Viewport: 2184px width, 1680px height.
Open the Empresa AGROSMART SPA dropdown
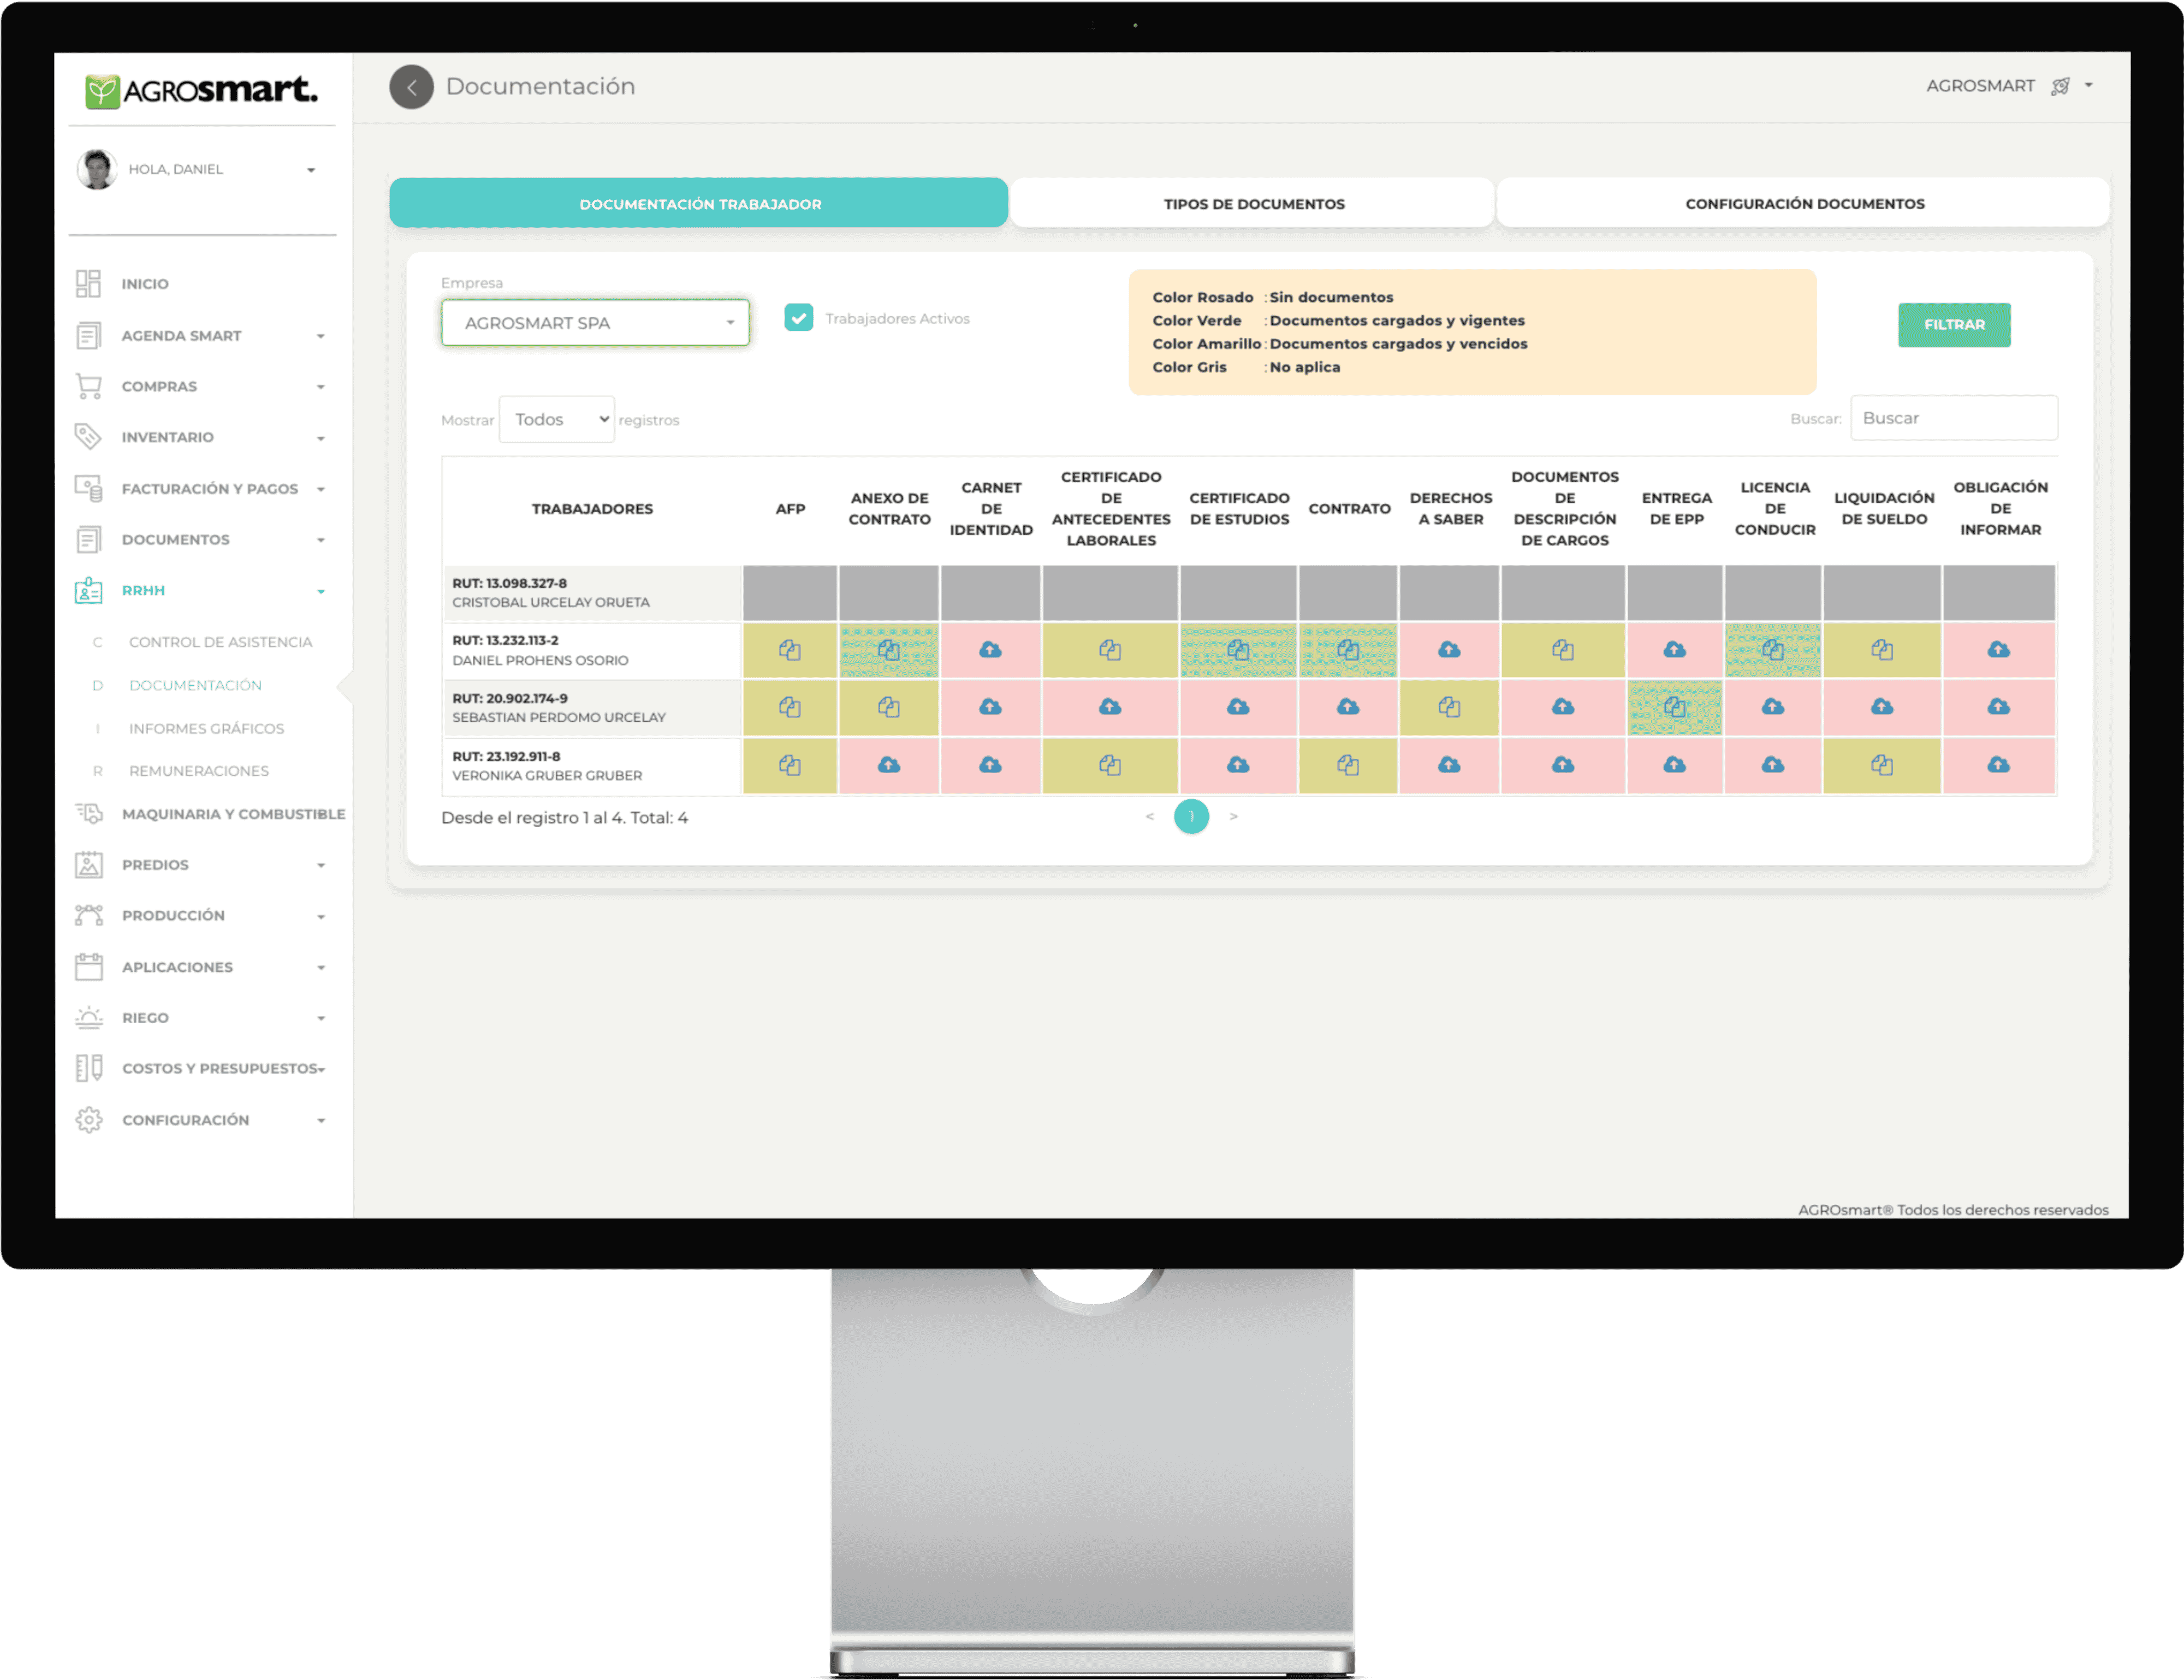click(x=595, y=323)
